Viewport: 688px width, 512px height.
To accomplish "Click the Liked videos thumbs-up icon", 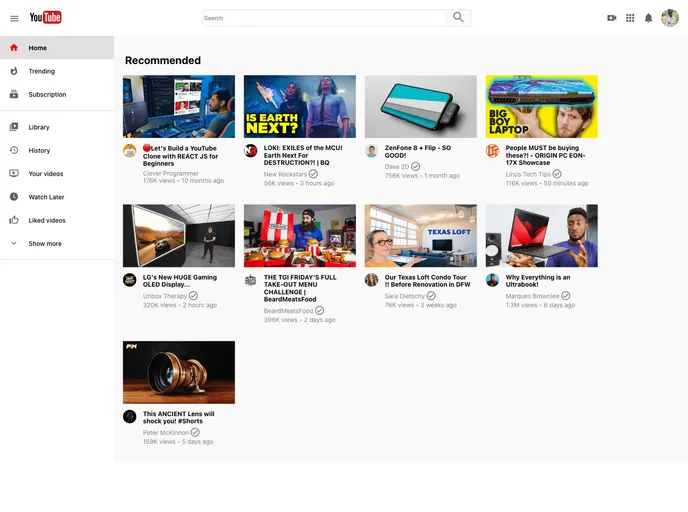I will click(14, 220).
